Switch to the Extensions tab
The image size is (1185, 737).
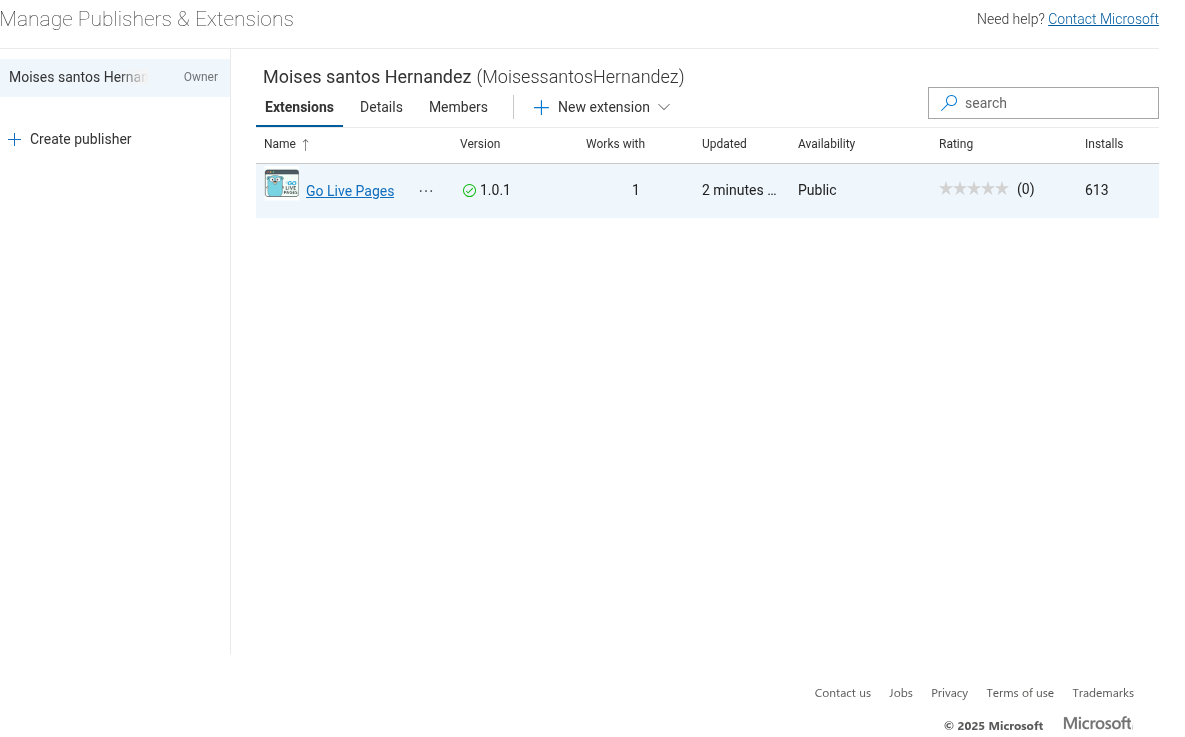click(299, 107)
